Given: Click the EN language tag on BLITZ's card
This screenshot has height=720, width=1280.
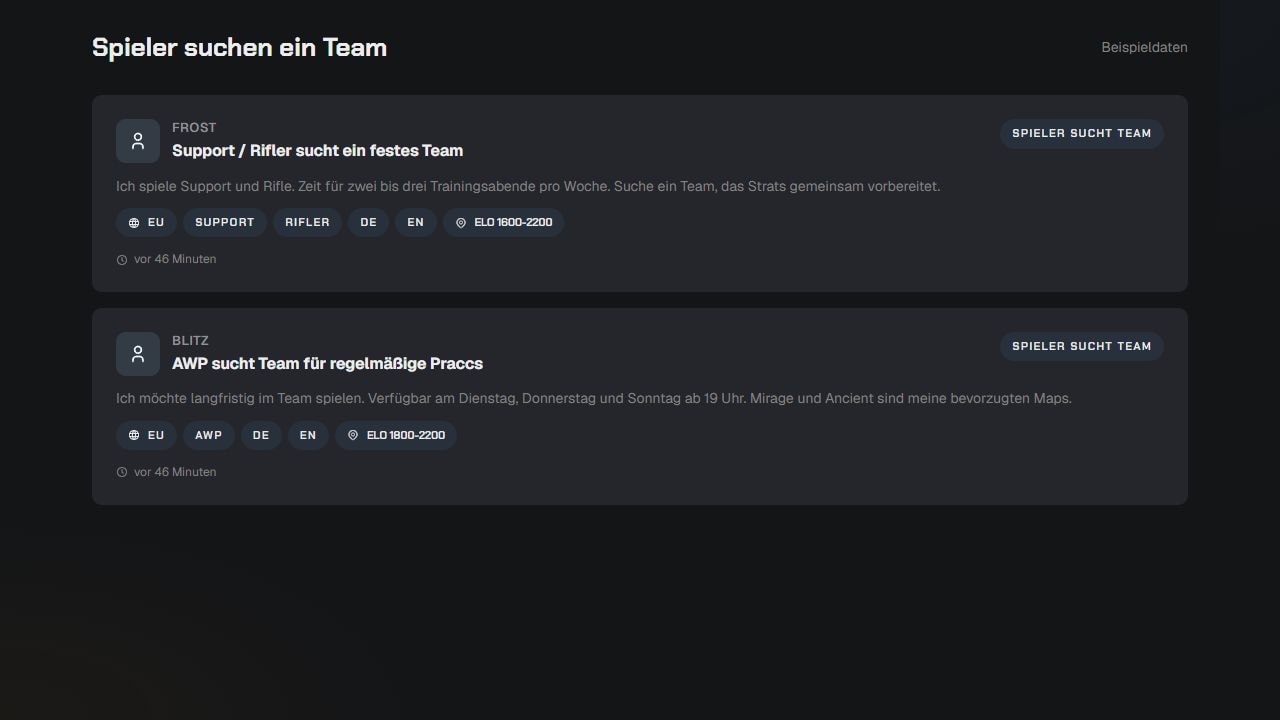Looking at the screenshot, I should tap(308, 435).
